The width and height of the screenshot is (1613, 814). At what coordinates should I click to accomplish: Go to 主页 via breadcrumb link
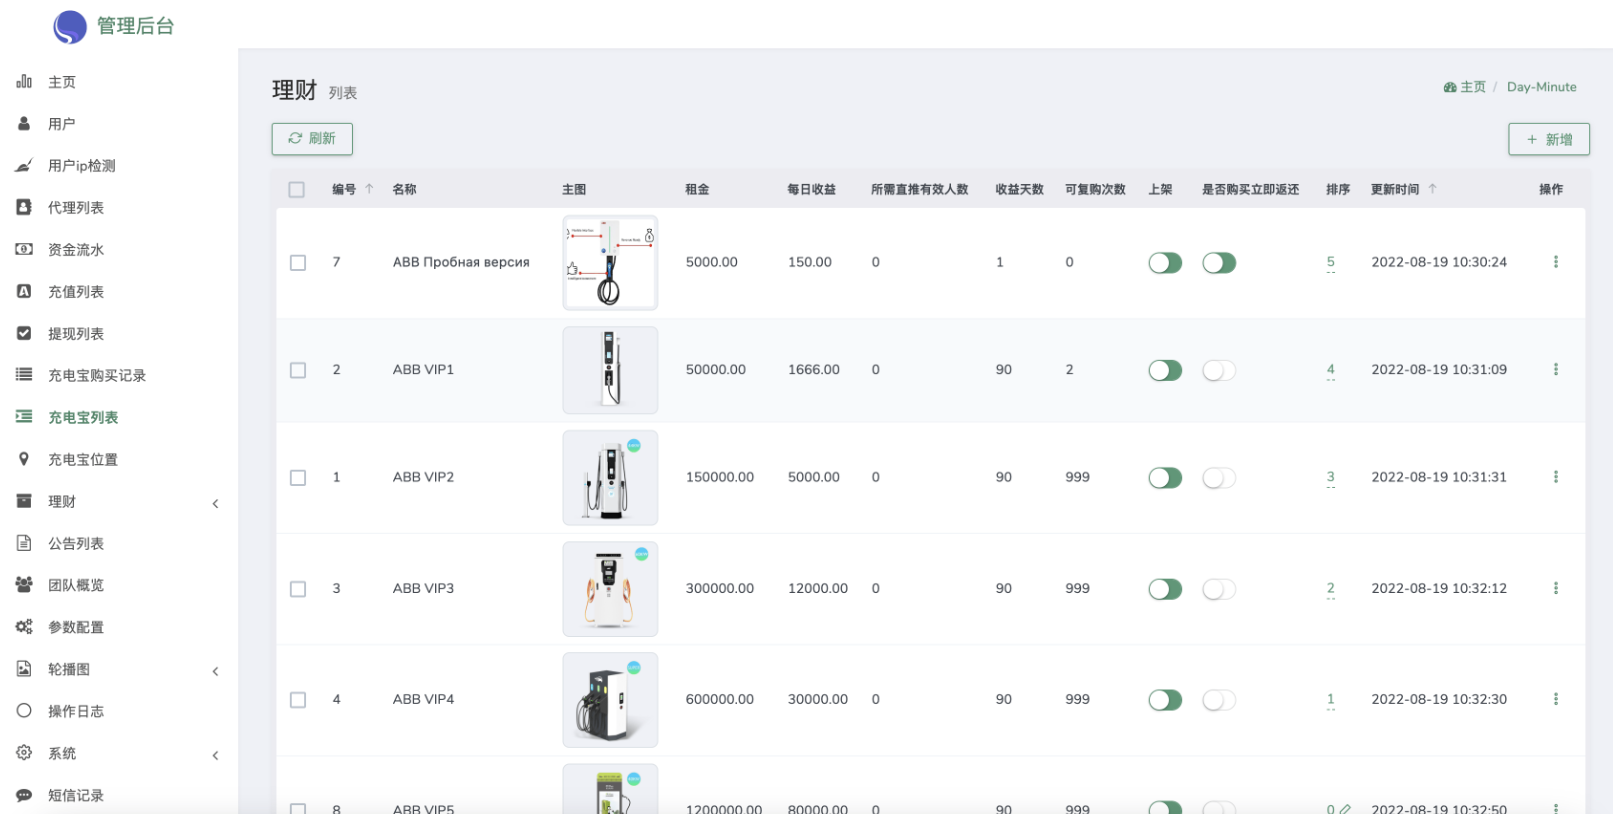1465,87
